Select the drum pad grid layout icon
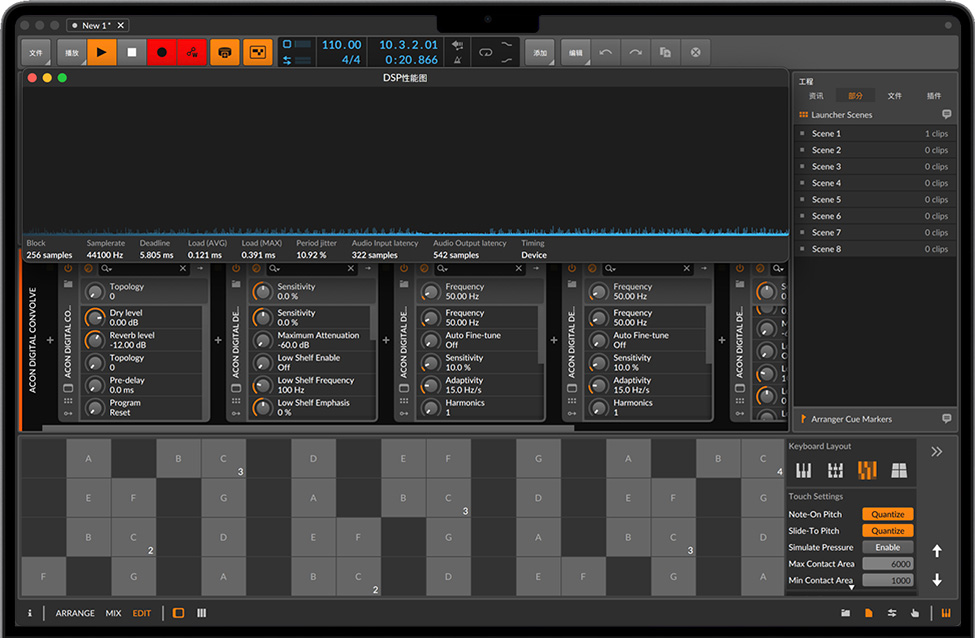Screen dimensions: 975x638 pos(899,470)
